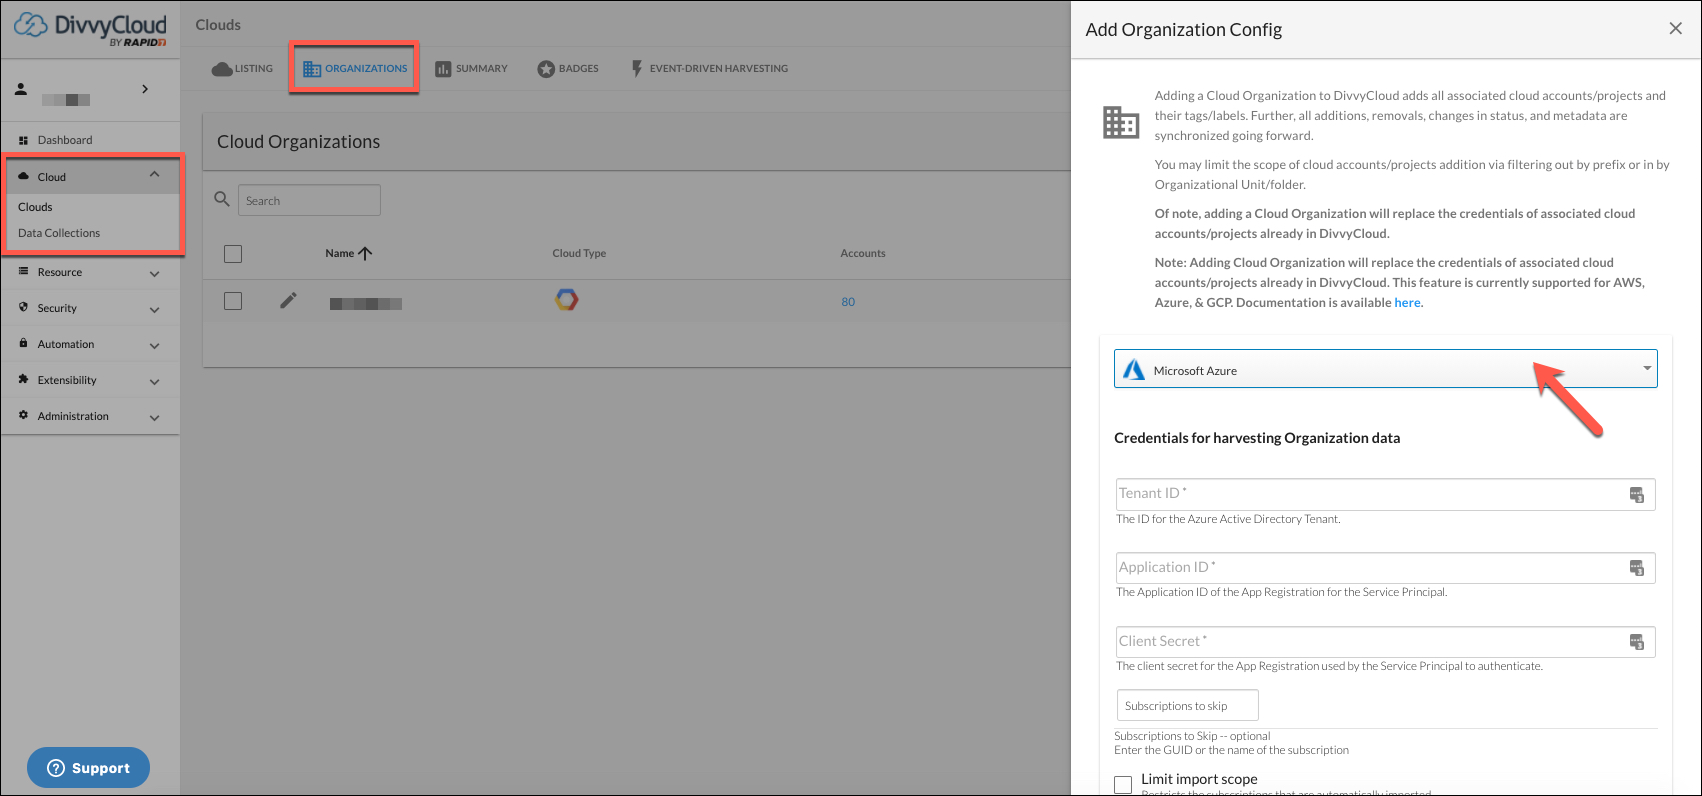Open the user profile icon
The image size is (1702, 796).
pos(21,89)
